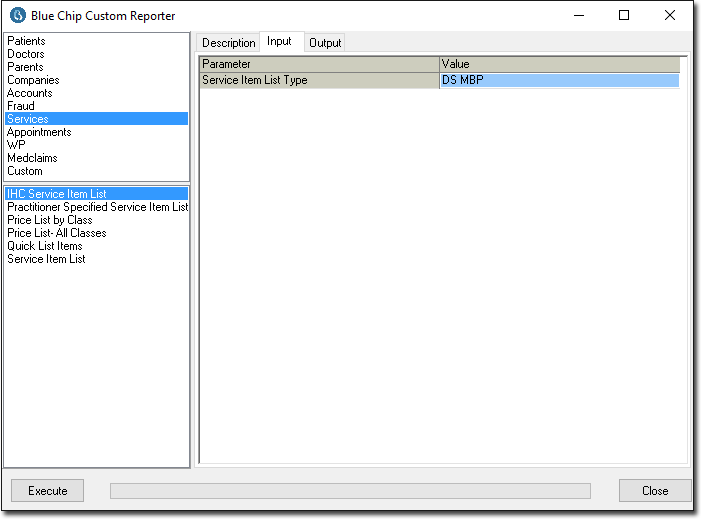This screenshot has width=701, height=519.
Task: Select Custom report category
Action: click(x=25, y=171)
